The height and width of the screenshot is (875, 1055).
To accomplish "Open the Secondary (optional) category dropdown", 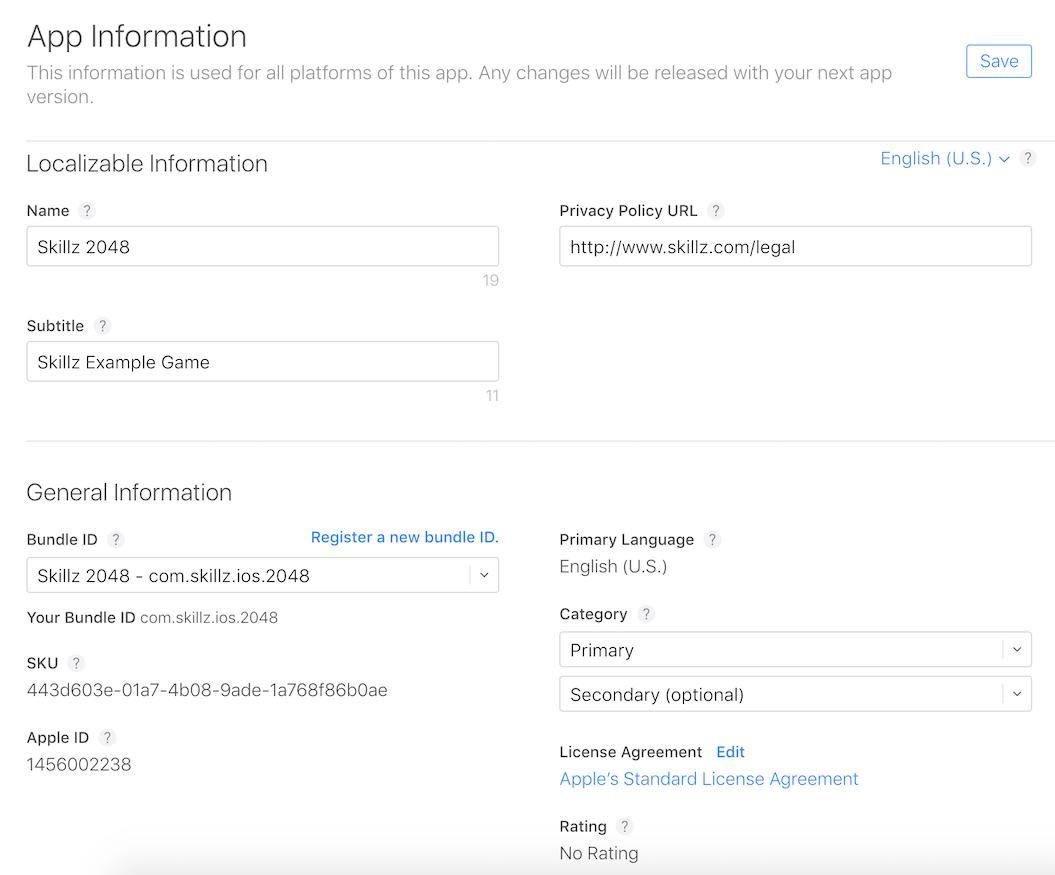I will (x=795, y=694).
